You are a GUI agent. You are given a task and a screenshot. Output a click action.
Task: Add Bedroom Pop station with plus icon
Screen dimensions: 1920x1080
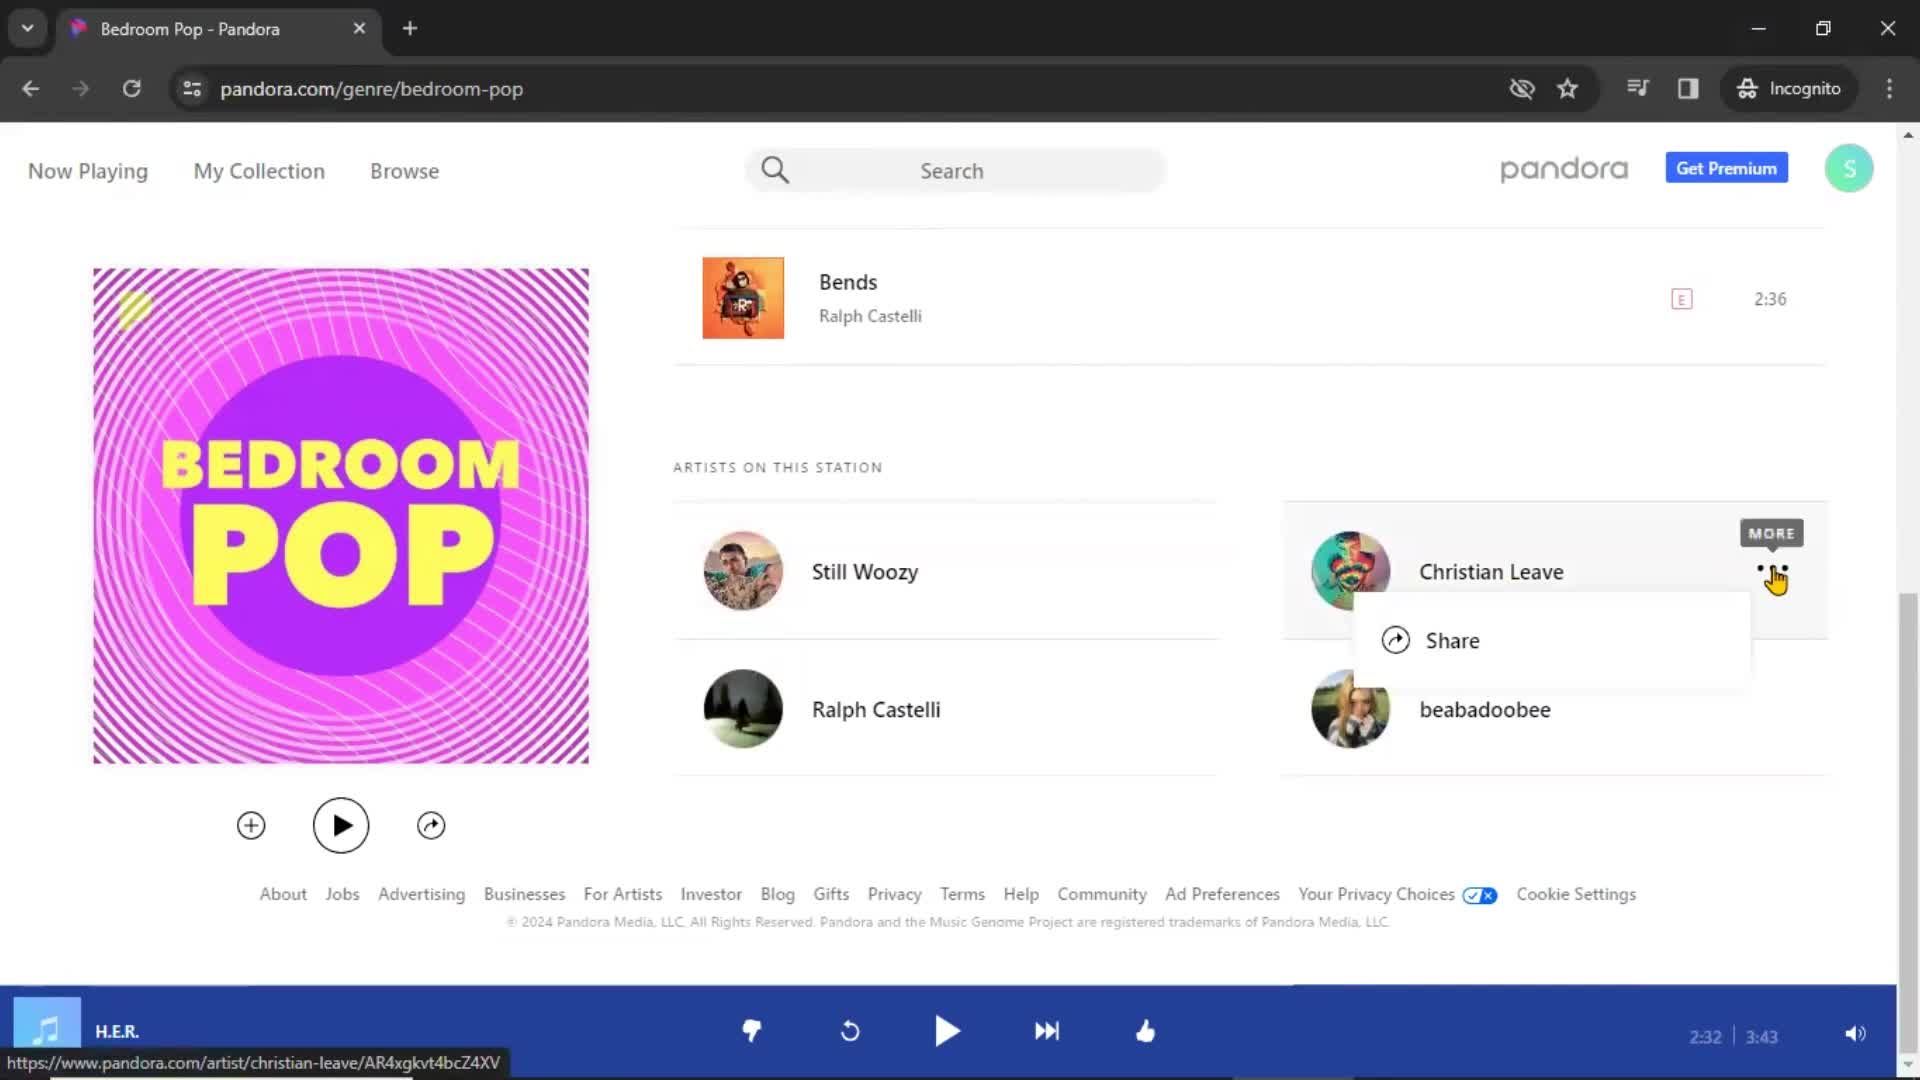pos(251,825)
